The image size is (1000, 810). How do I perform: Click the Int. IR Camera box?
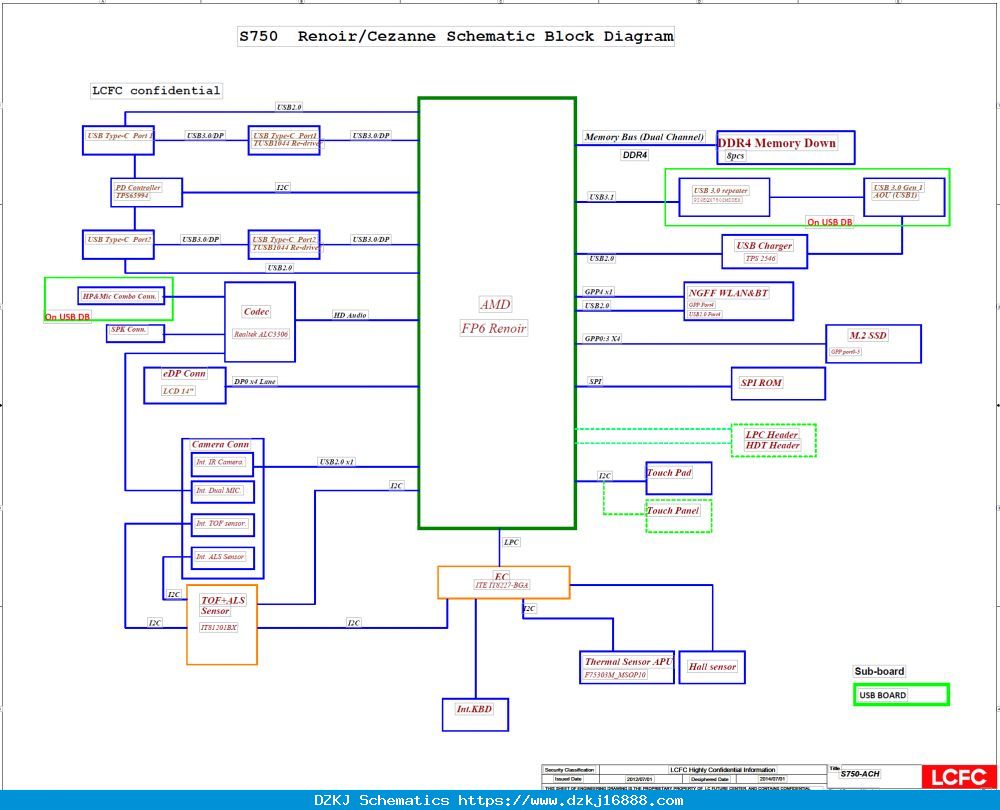click(x=222, y=464)
